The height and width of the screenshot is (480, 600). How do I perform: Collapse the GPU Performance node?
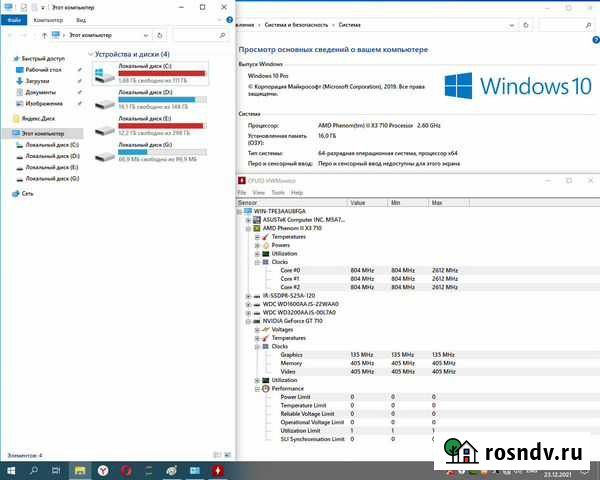tap(257, 388)
